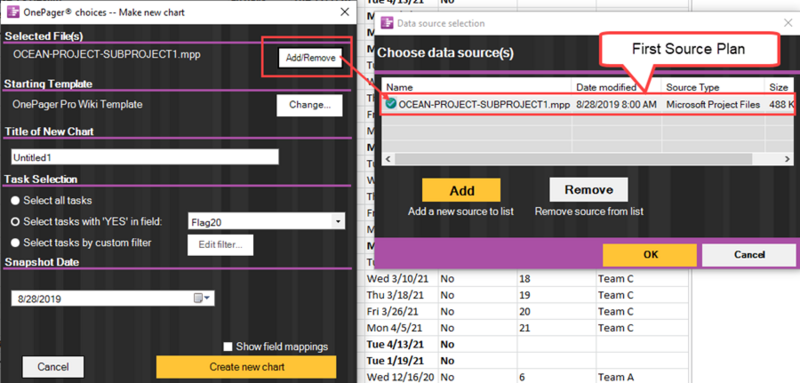Click Change... to pick another template
This screenshot has height=383, width=800.
tap(310, 105)
